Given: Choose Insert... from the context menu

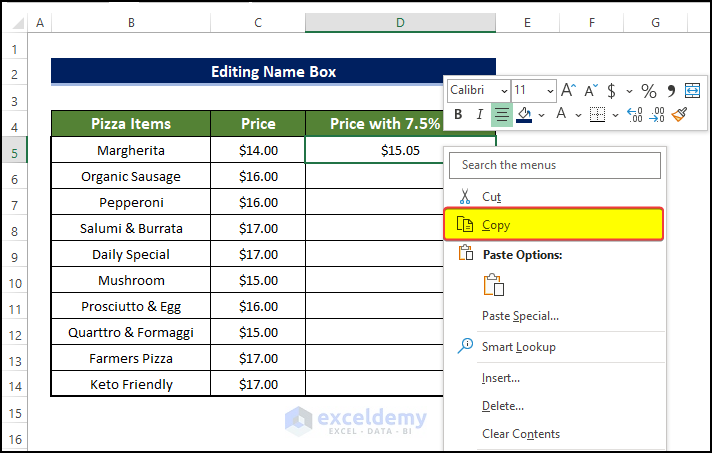Looking at the screenshot, I should coord(555,378).
